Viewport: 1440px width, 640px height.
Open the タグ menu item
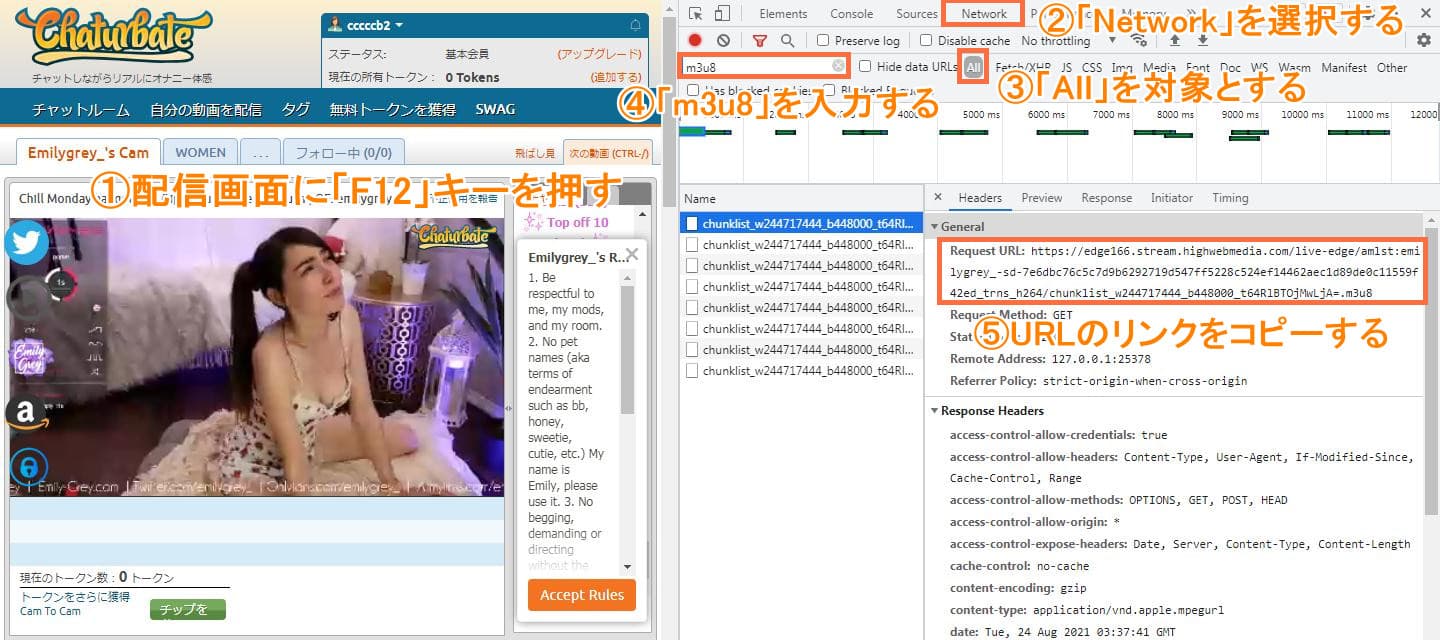(x=296, y=110)
